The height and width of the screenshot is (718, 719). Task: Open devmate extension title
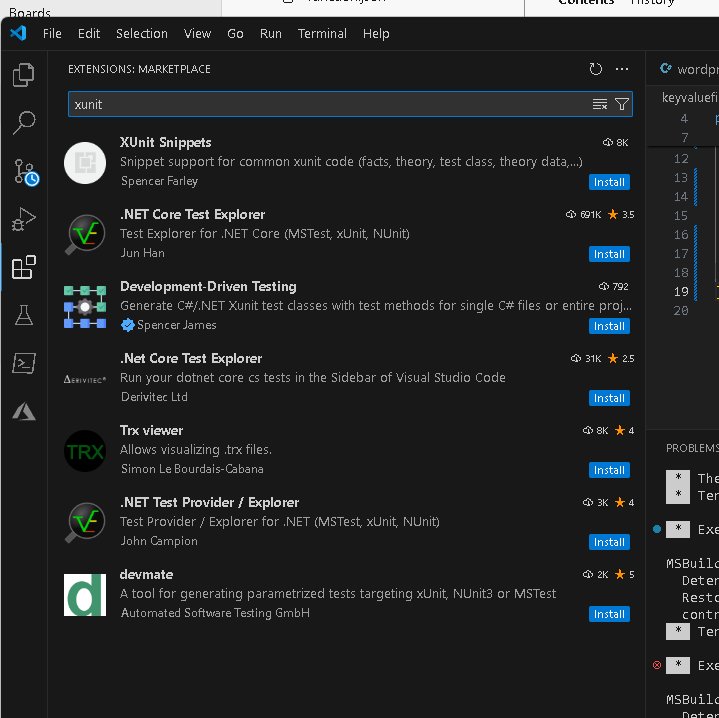click(146, 574)
